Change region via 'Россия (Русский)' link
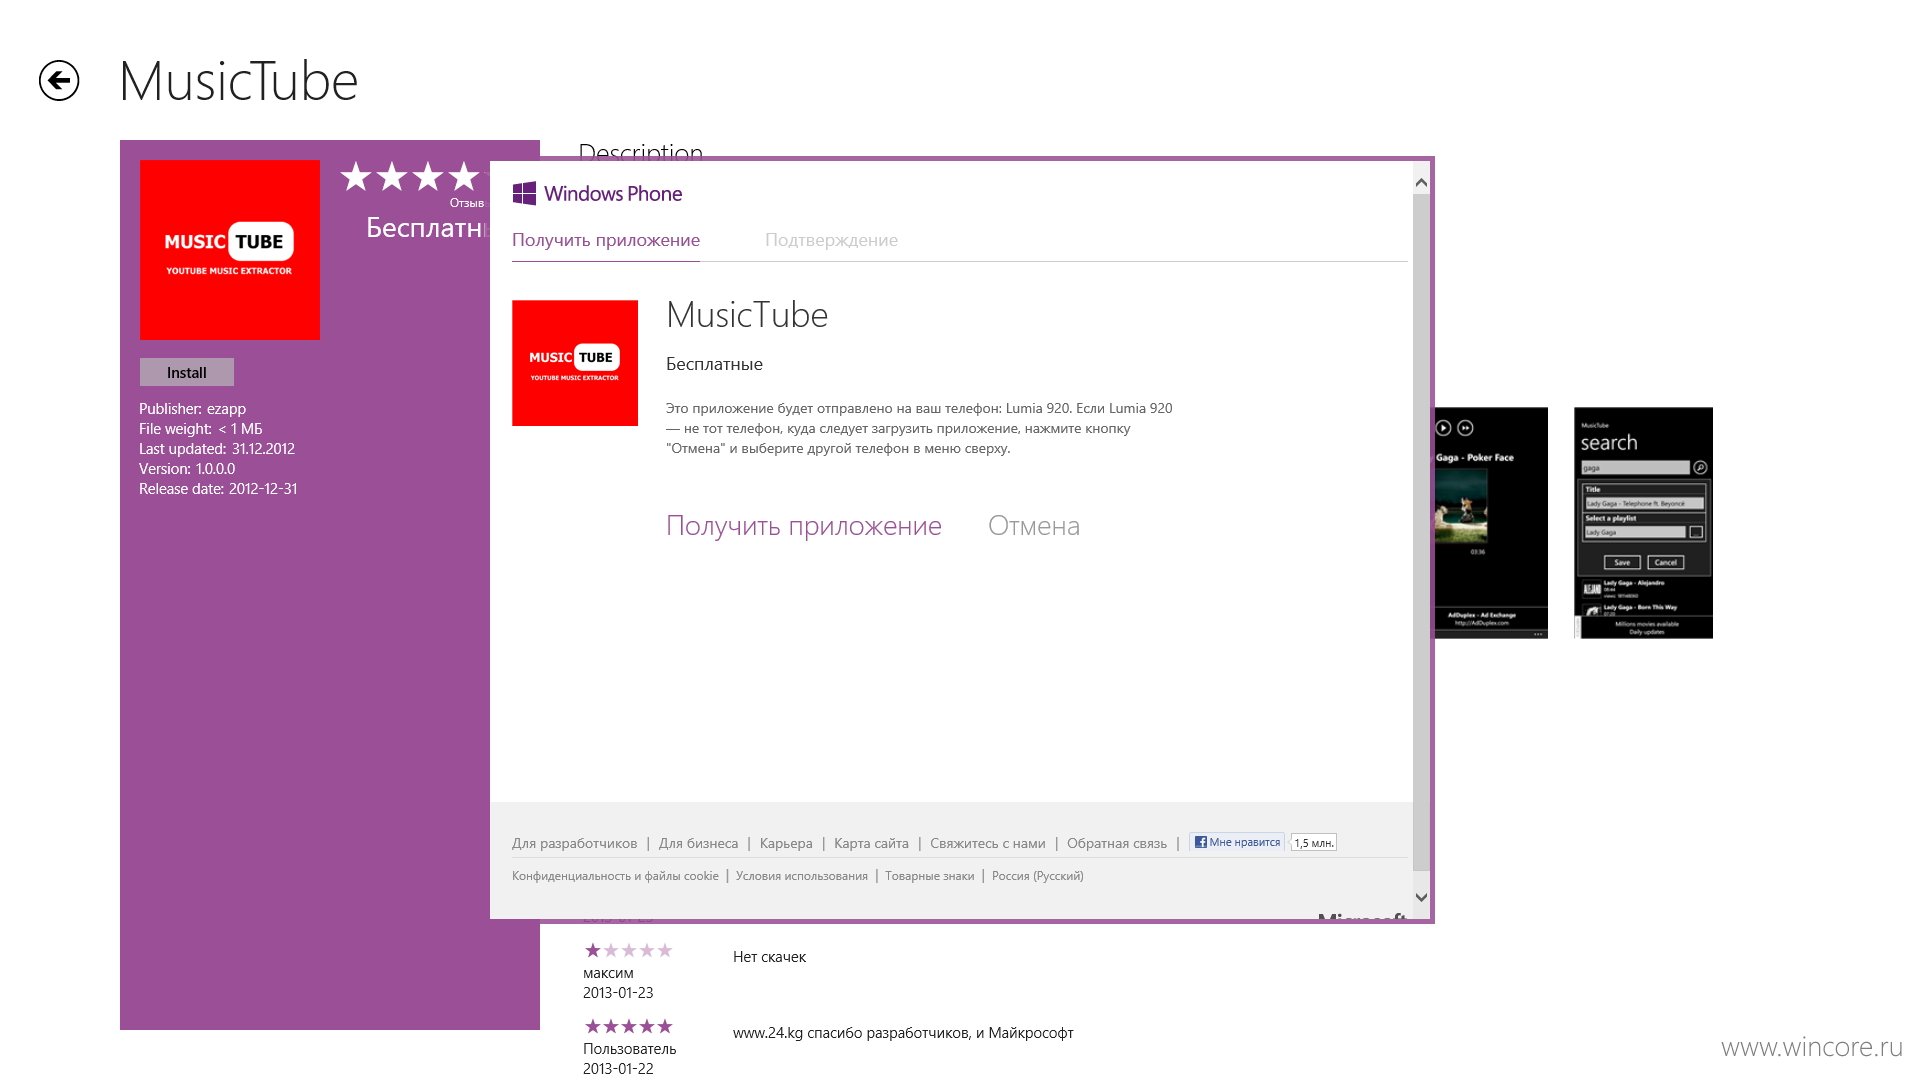This screenshot has height=1080, width=1920. coord(1037,876)
